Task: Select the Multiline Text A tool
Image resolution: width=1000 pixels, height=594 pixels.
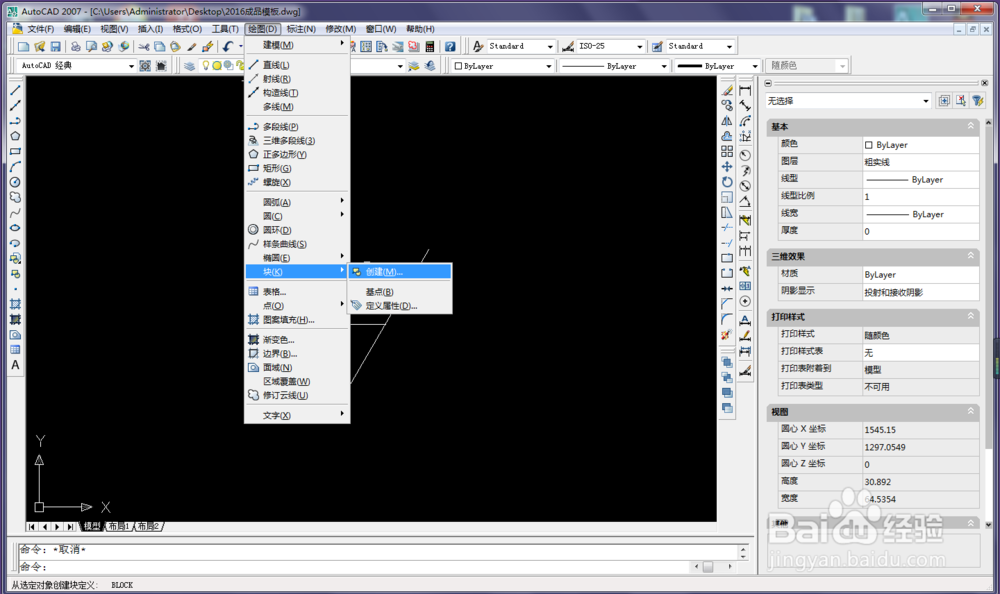Action: point(15,365)
